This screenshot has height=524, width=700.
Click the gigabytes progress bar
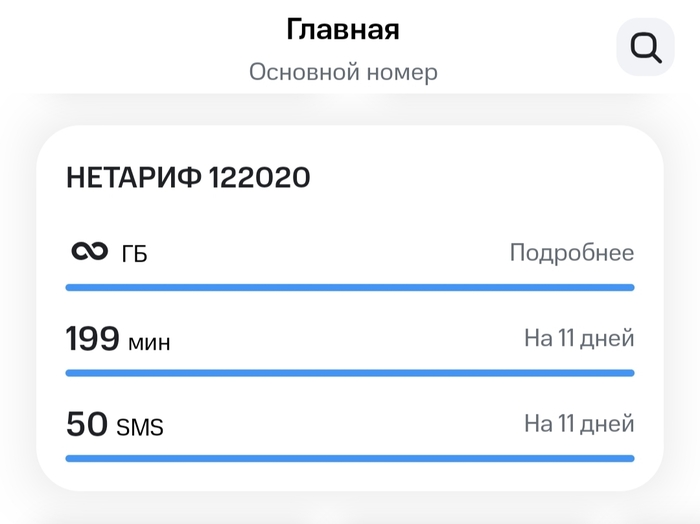(x=350, y=287)
